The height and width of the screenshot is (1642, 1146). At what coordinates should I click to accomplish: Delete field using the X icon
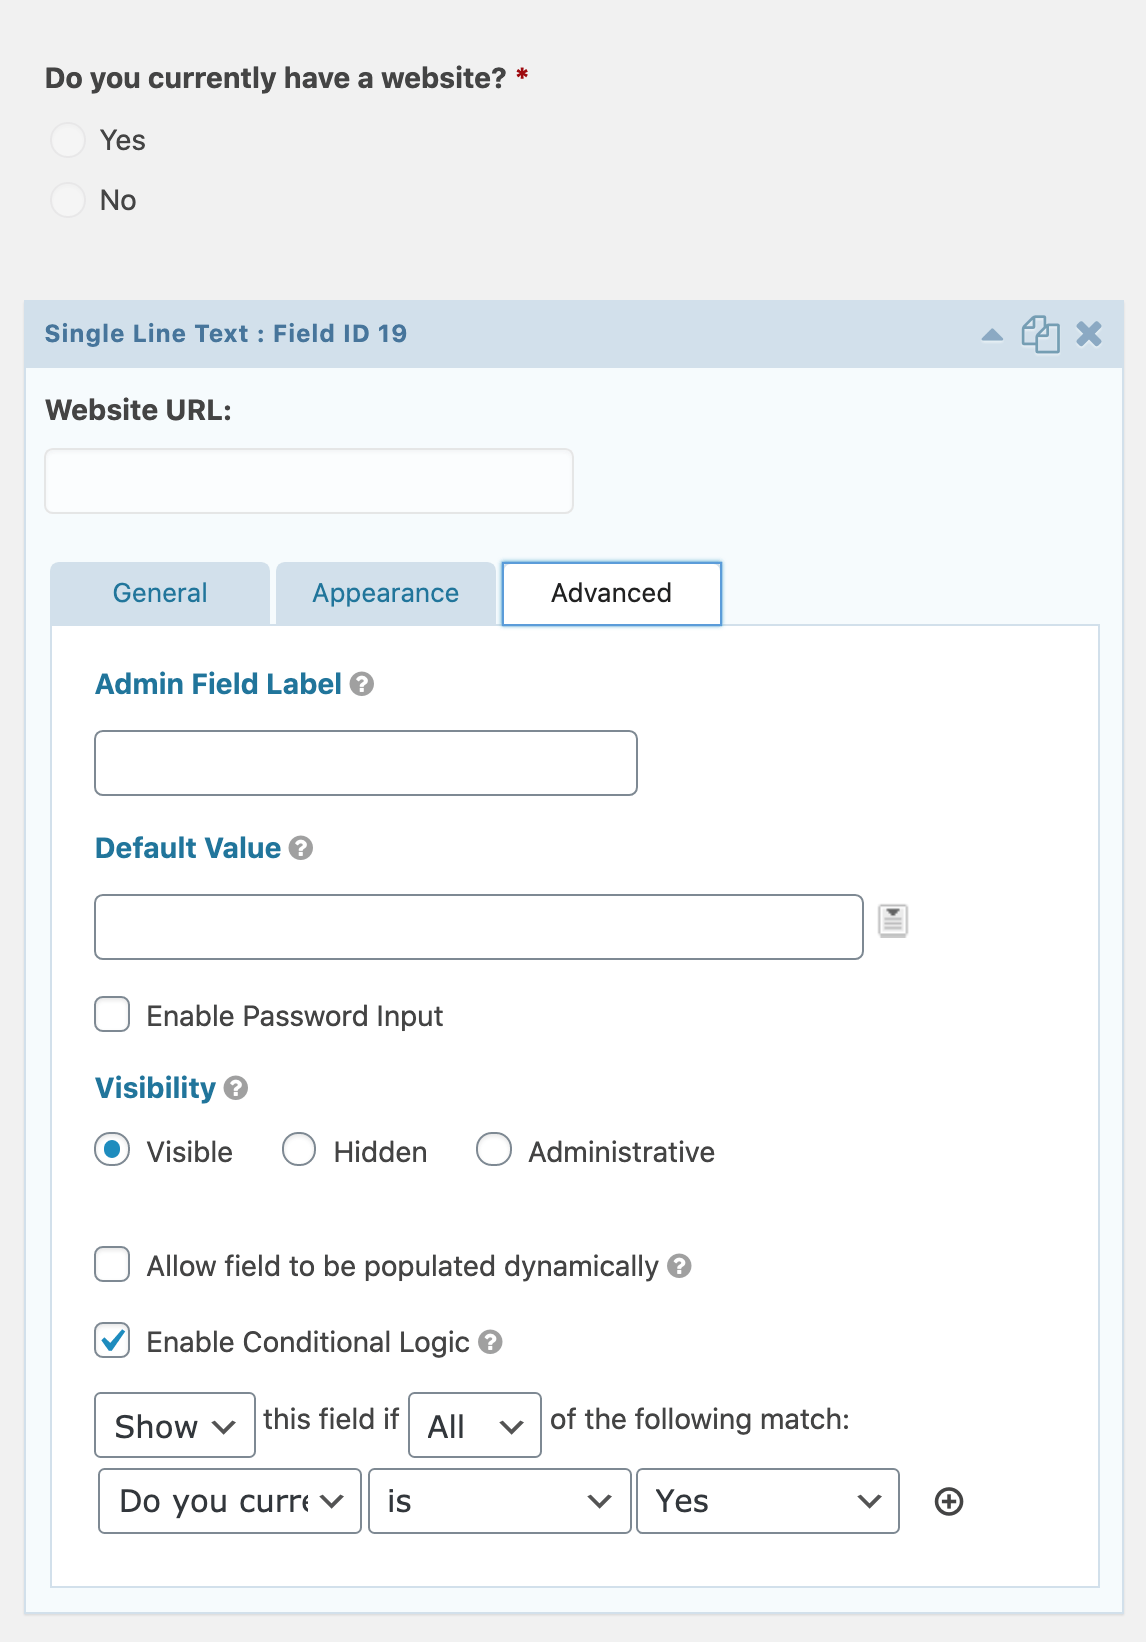coord(1089,334)
